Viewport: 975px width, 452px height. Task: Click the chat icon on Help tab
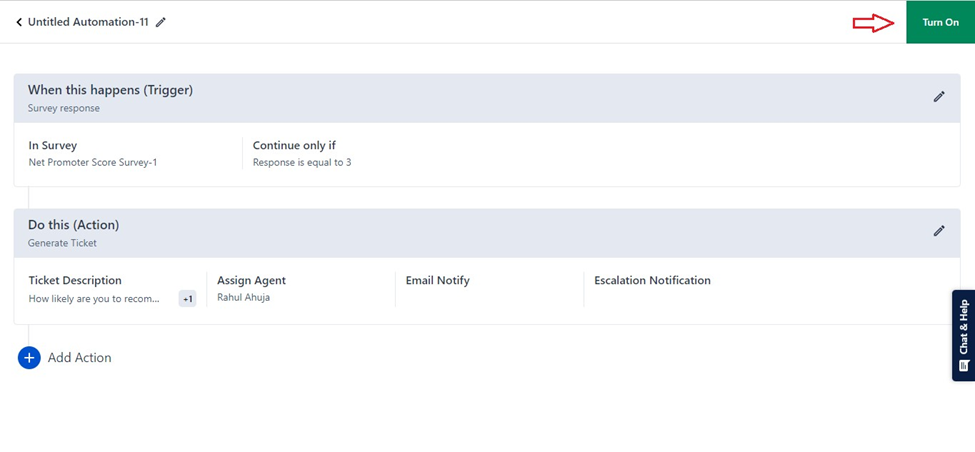pyautogui.click(x=964, y=366)
